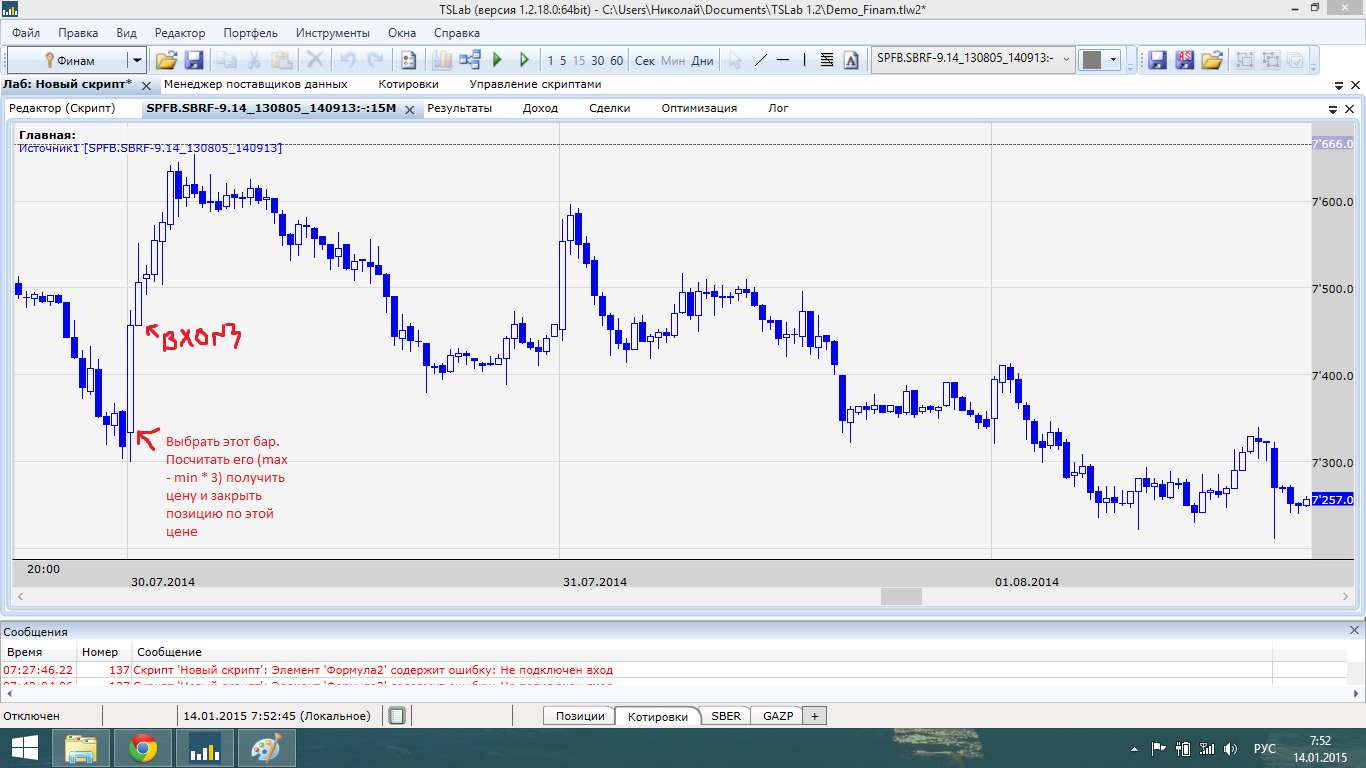Set interval to 5
The width and height of the screenshot is (1366, 768).
563,60
